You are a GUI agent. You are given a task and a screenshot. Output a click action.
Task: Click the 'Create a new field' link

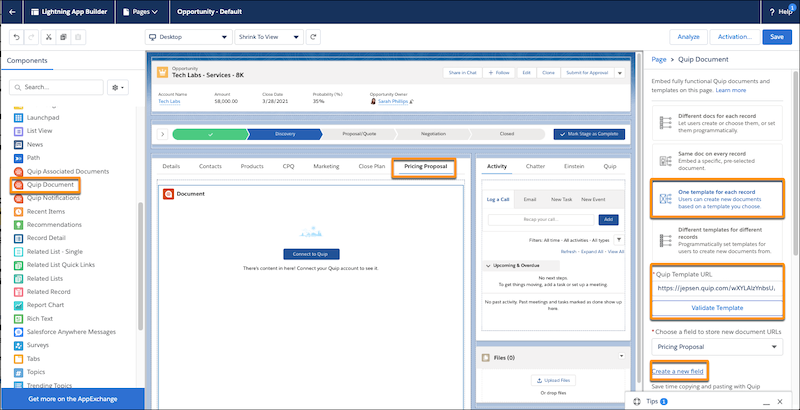coord(679,371)
